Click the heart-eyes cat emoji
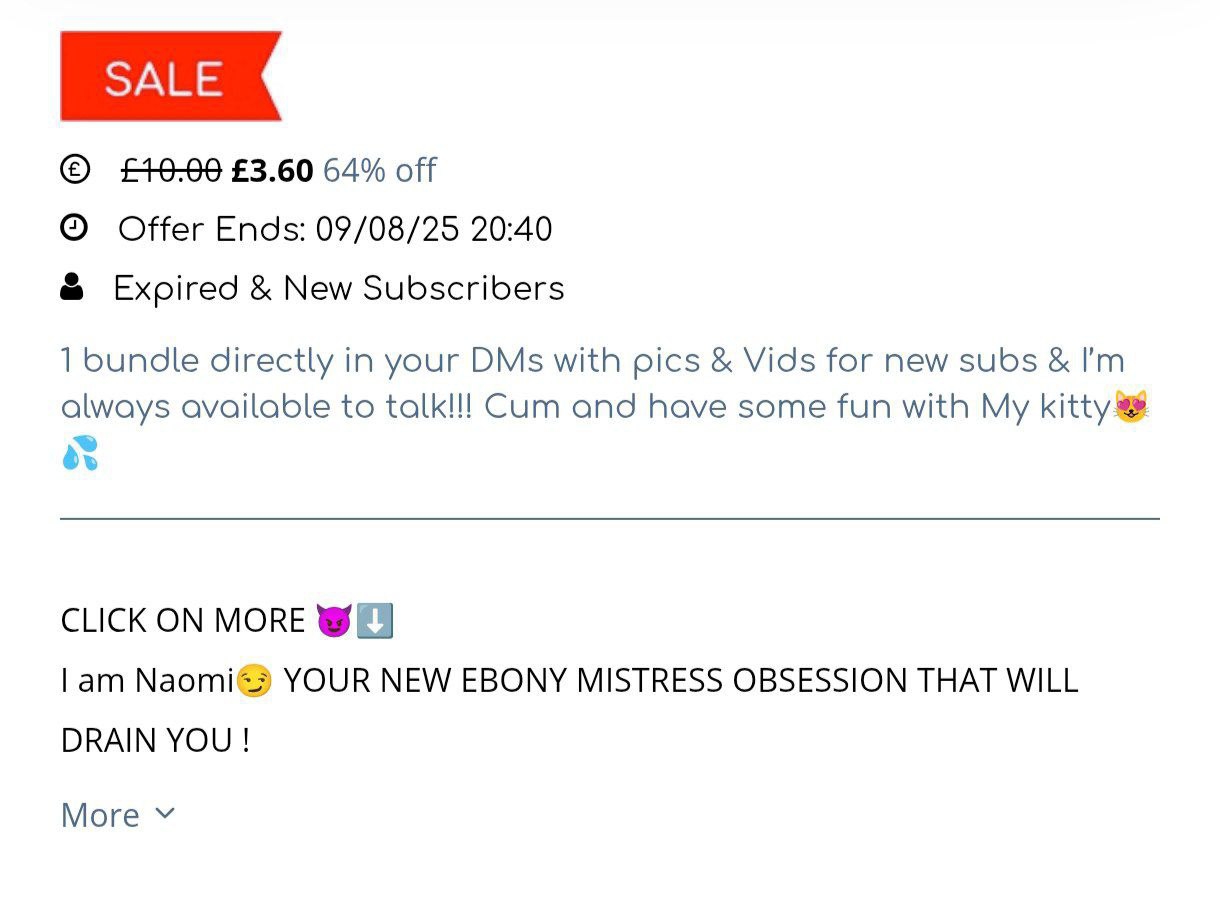Viewport: 1220px width, 898px height. tap(1131, 406)
